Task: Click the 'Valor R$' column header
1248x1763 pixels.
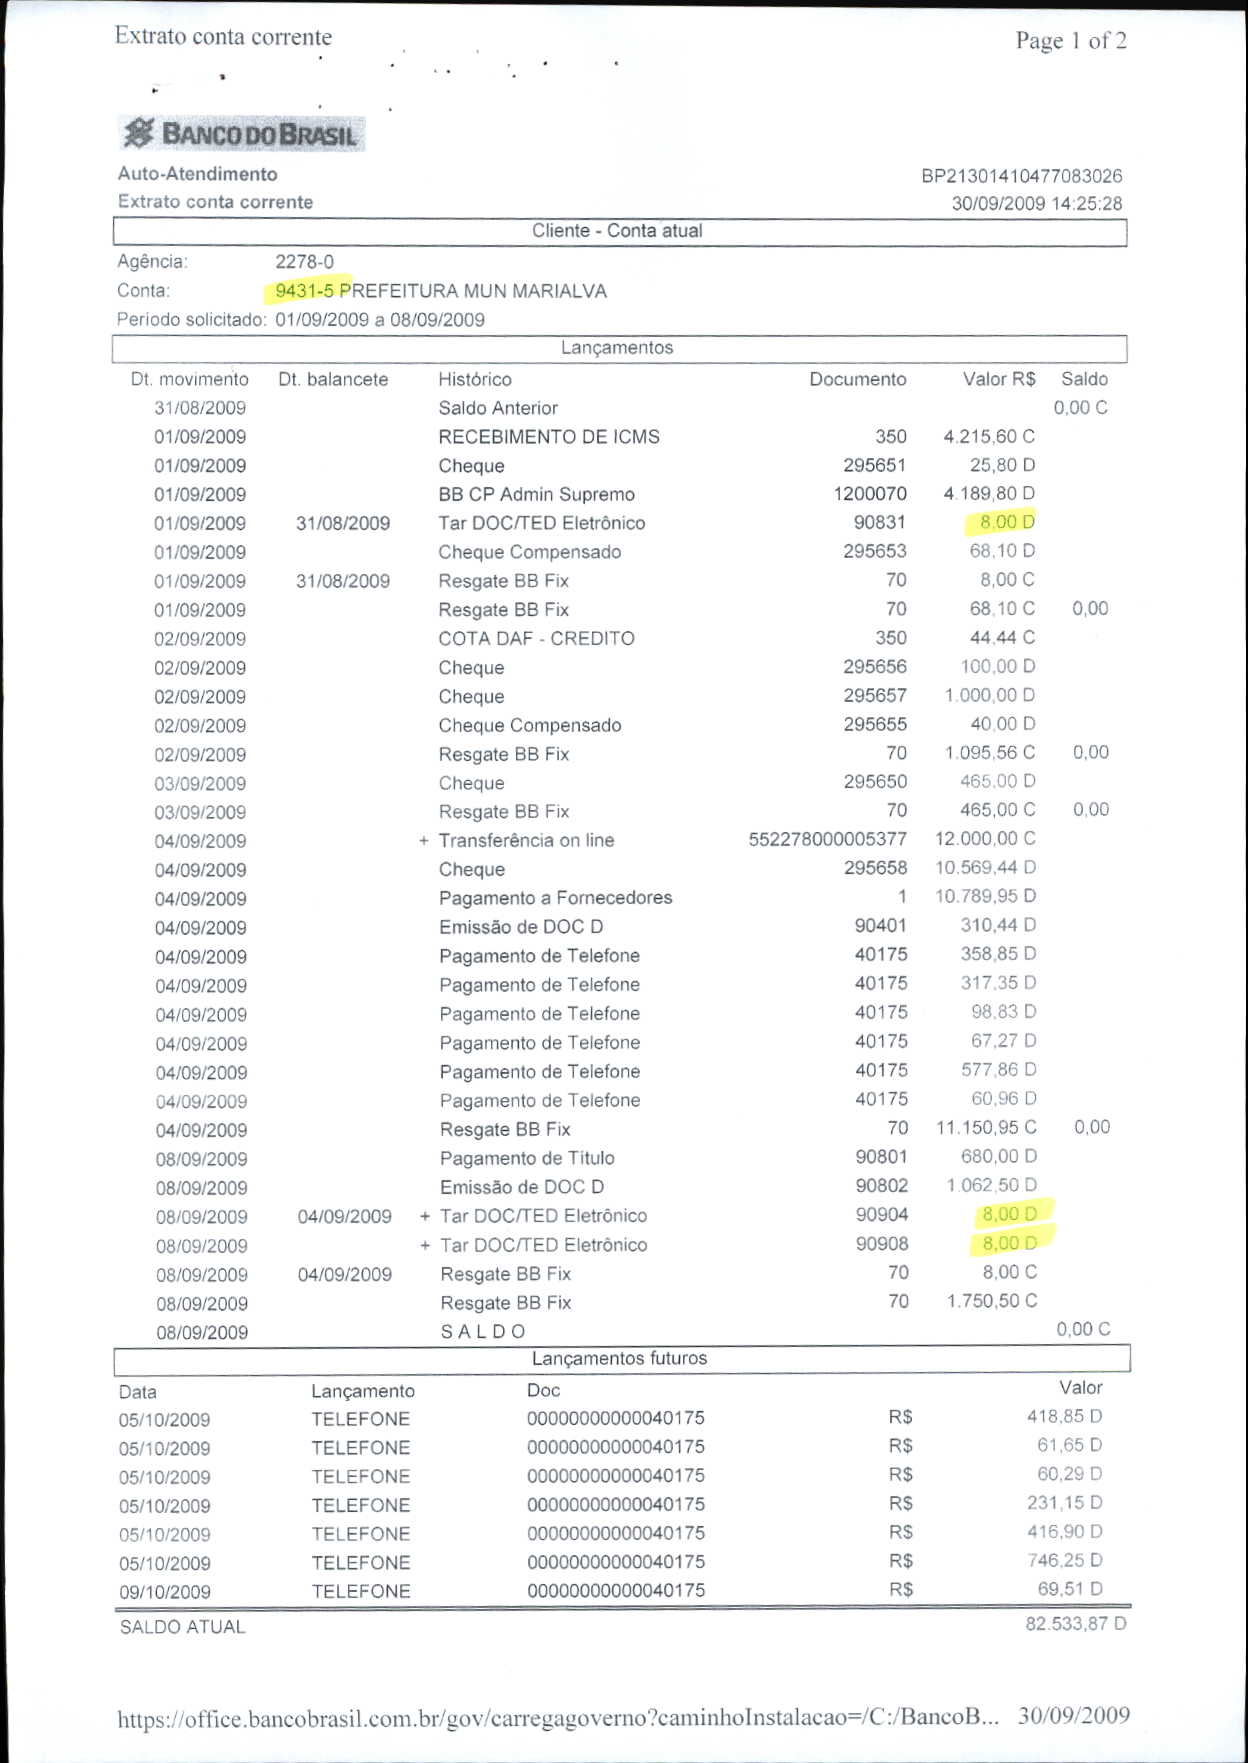Action: click(x=999, y=380)
